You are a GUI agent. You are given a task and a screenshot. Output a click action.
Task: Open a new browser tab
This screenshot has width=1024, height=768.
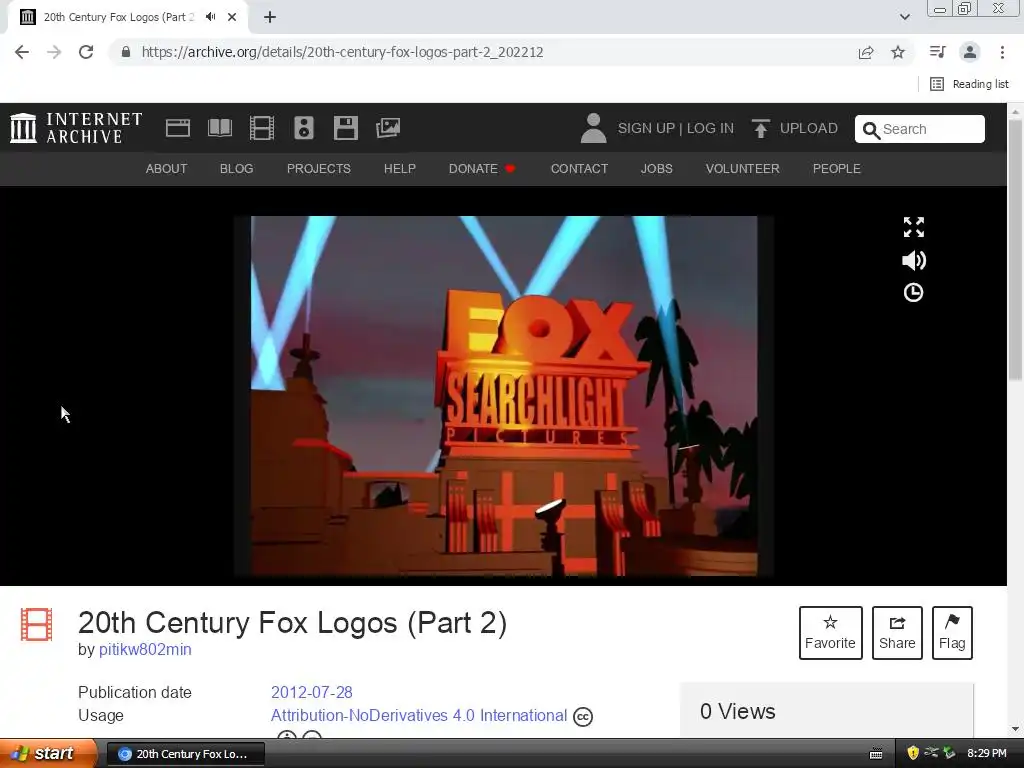(x=270, y=17)
